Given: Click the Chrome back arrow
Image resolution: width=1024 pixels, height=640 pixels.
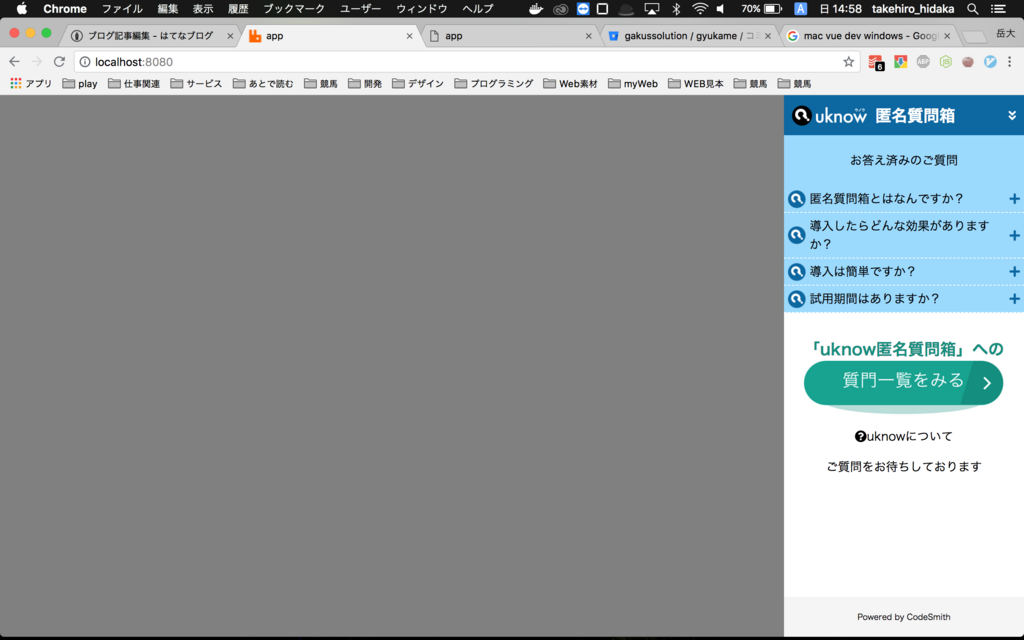Looking at the screenshot, I should 14,61.
